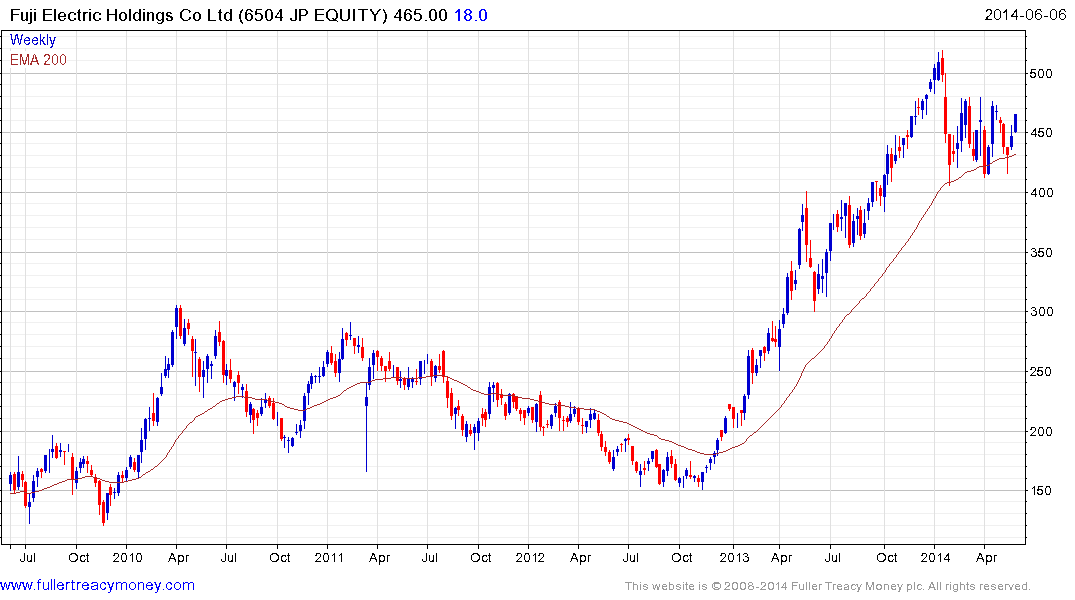
Task: Click the 250 price axis label
Action: point(1042,372)
